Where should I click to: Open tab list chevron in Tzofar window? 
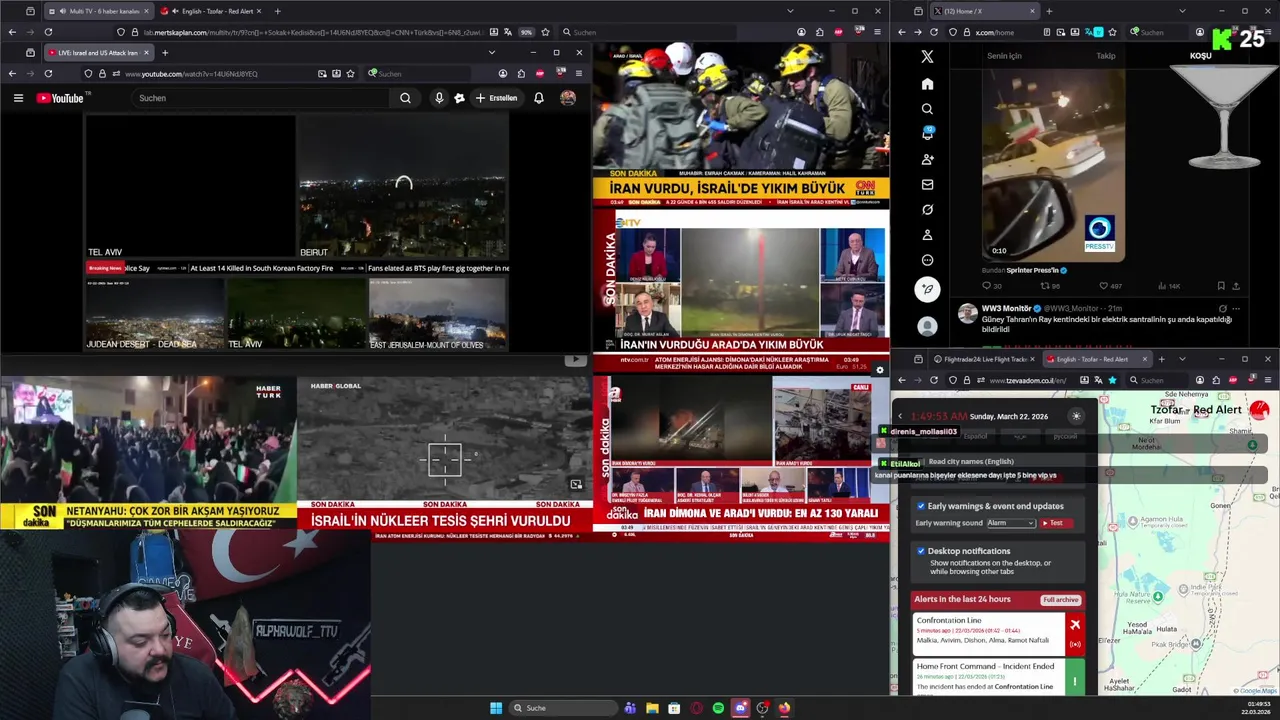1182,359
